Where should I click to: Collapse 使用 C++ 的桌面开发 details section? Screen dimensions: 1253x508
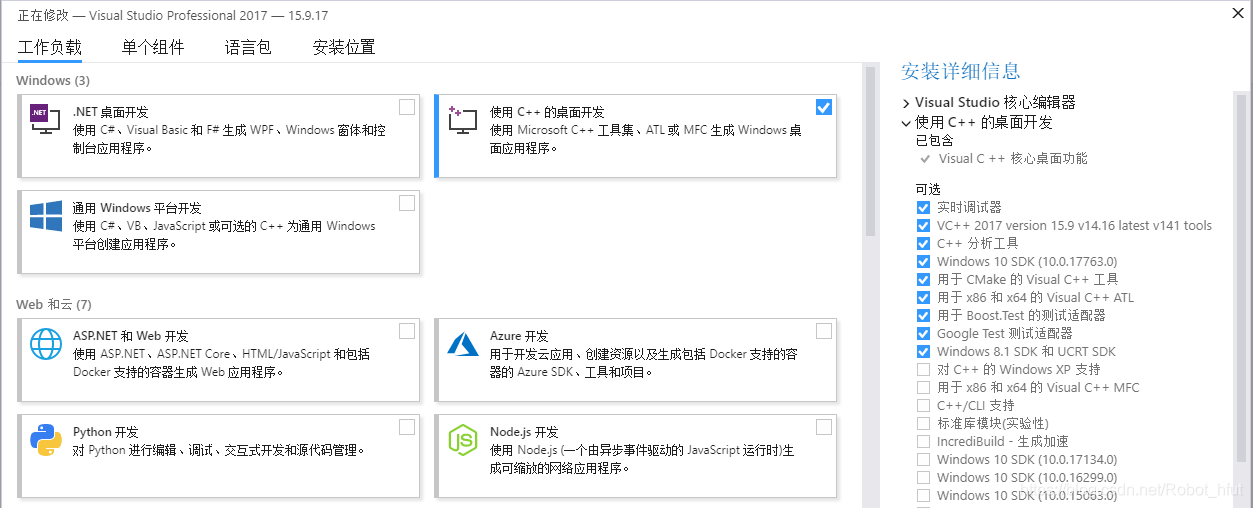906,123
